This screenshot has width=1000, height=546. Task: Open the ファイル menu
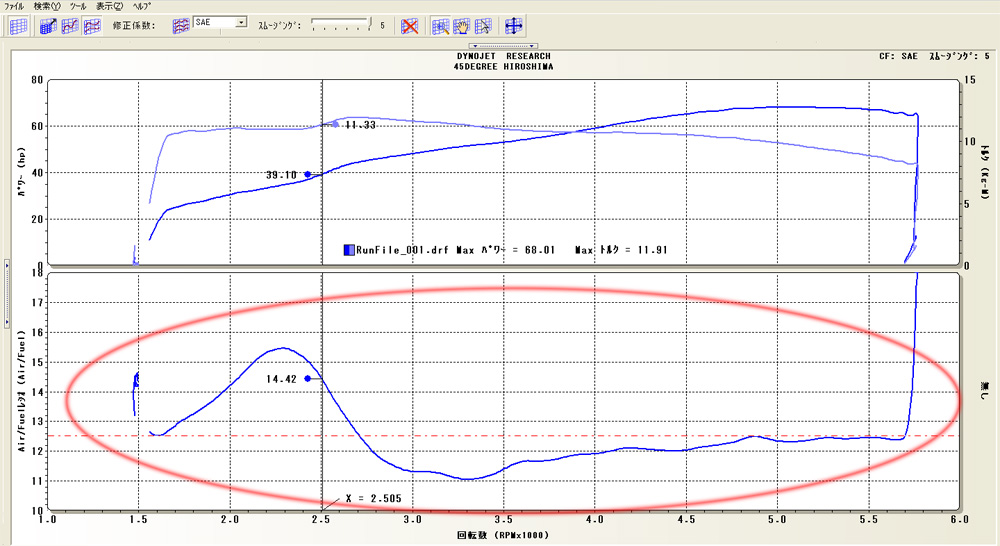coord(15,6)
